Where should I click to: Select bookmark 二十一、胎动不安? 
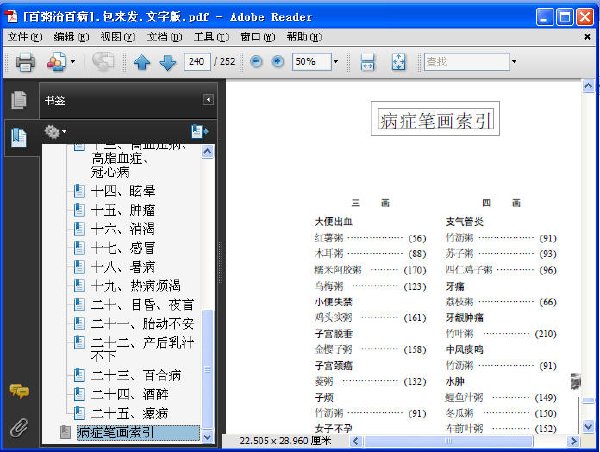pyautogui.click(x=142, y=324)
